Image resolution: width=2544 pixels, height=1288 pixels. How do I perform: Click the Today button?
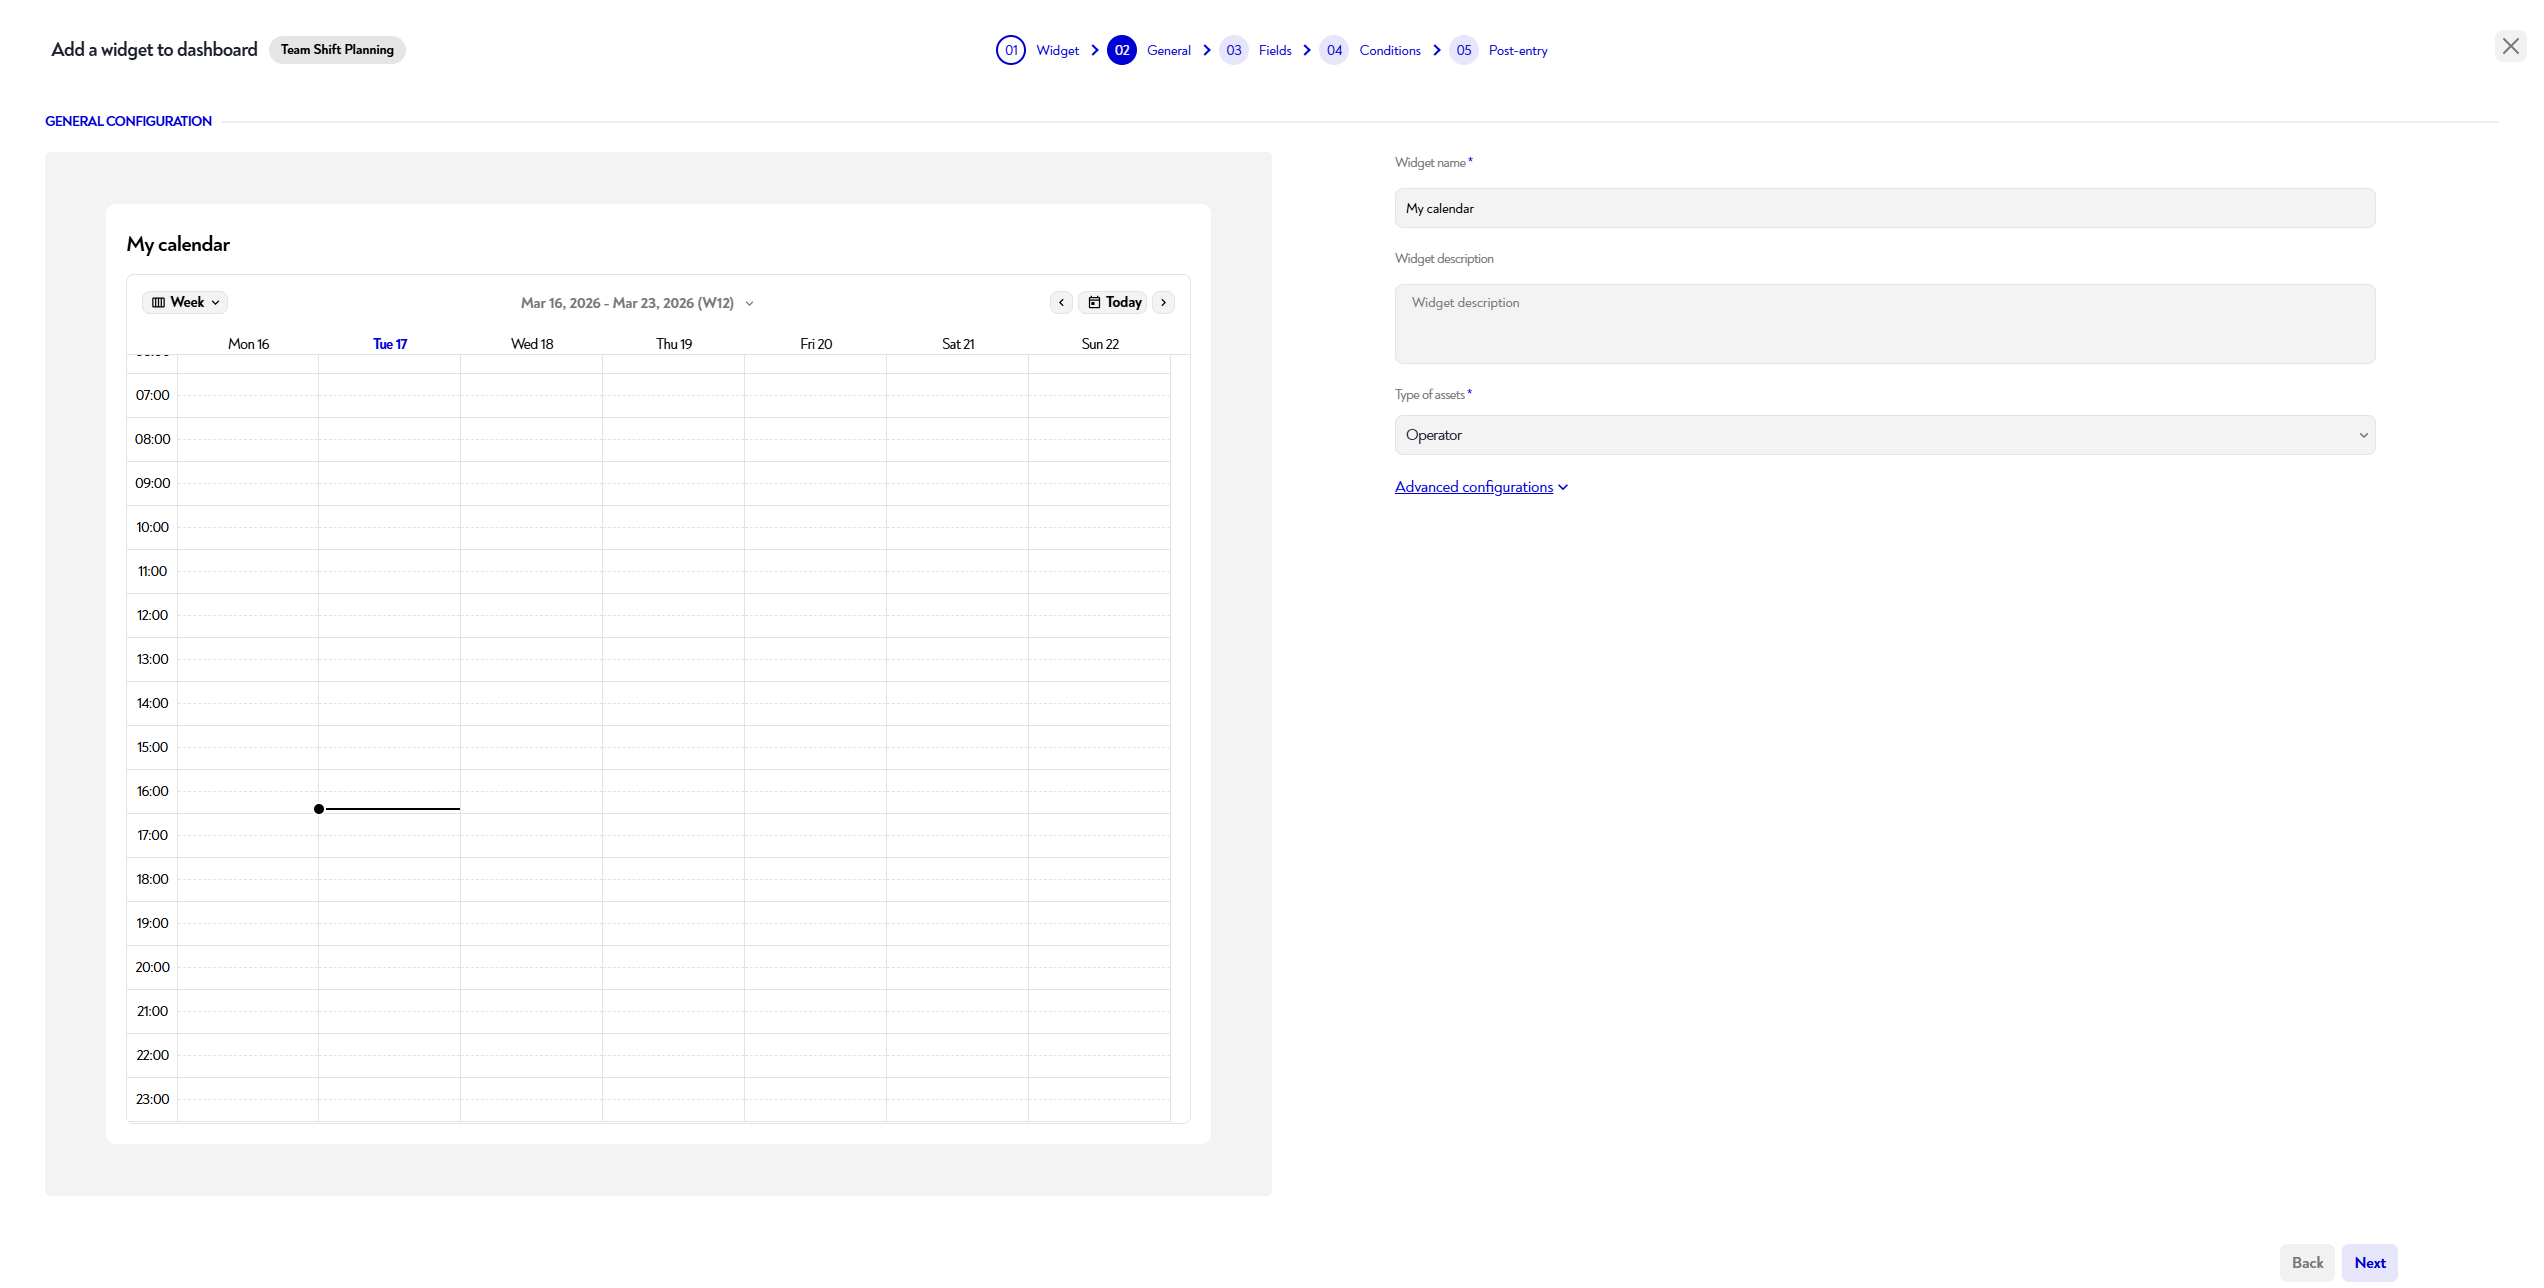coord(1113,302)
